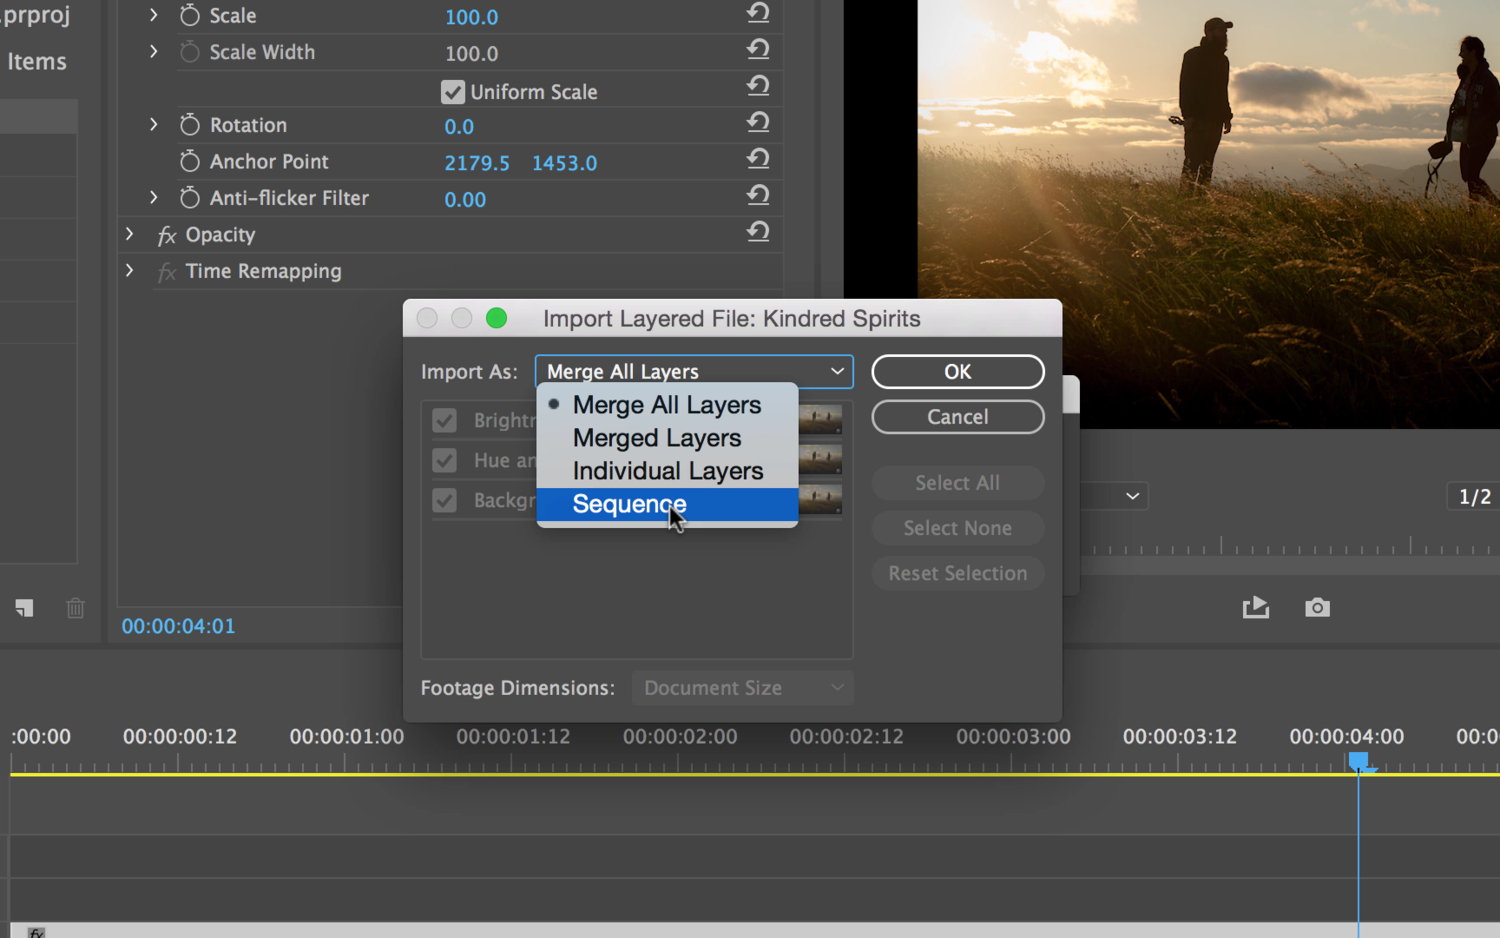Click the New Item icon in the panel

coord(24,608)
